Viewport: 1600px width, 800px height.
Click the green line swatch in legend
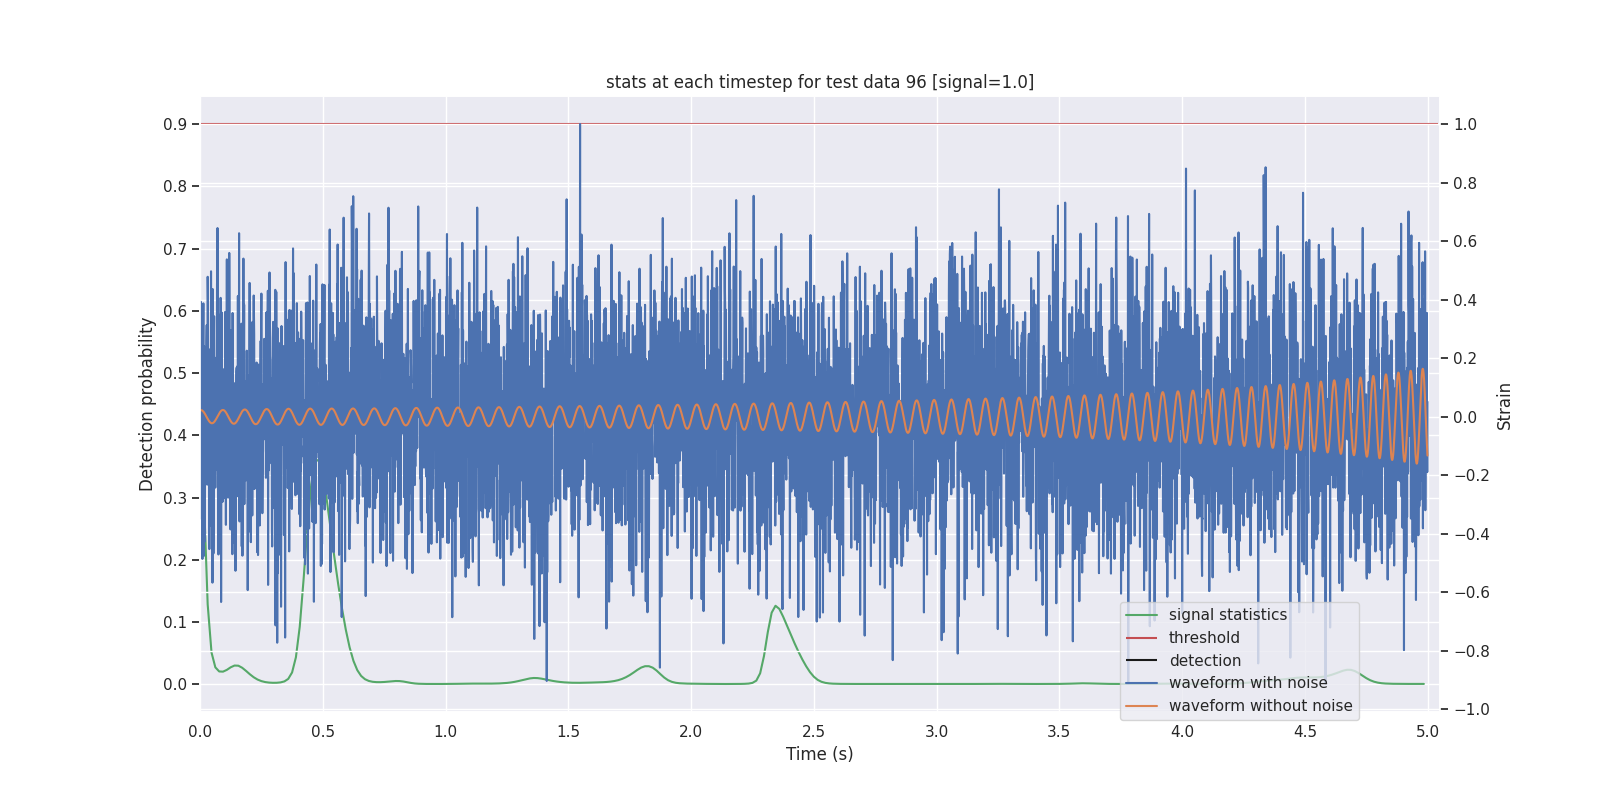tap(1141, 615)
